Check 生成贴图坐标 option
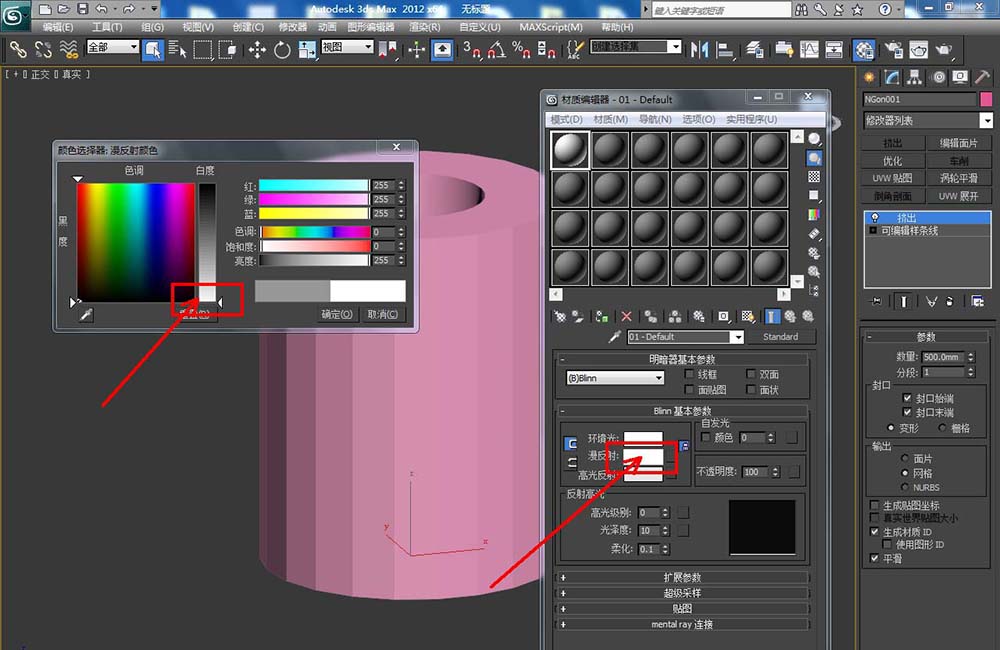 [874, 505]
